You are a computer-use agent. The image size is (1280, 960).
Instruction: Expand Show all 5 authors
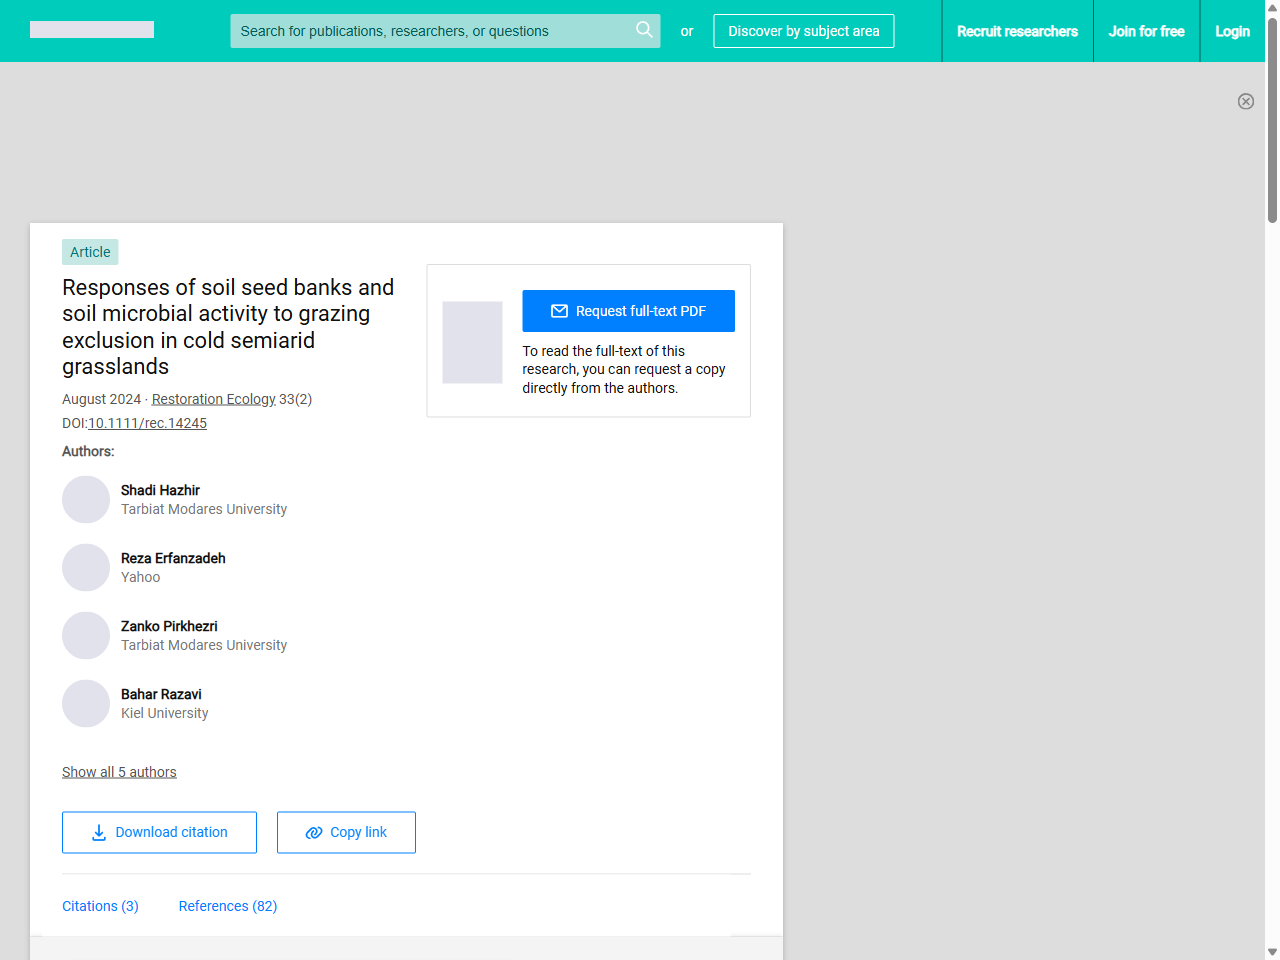(x=119, y=772)
